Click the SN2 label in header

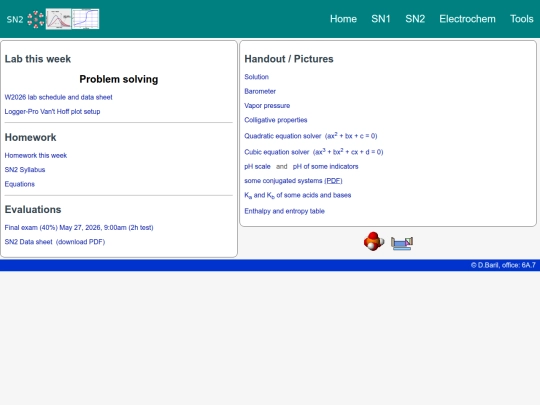[15, 19]
